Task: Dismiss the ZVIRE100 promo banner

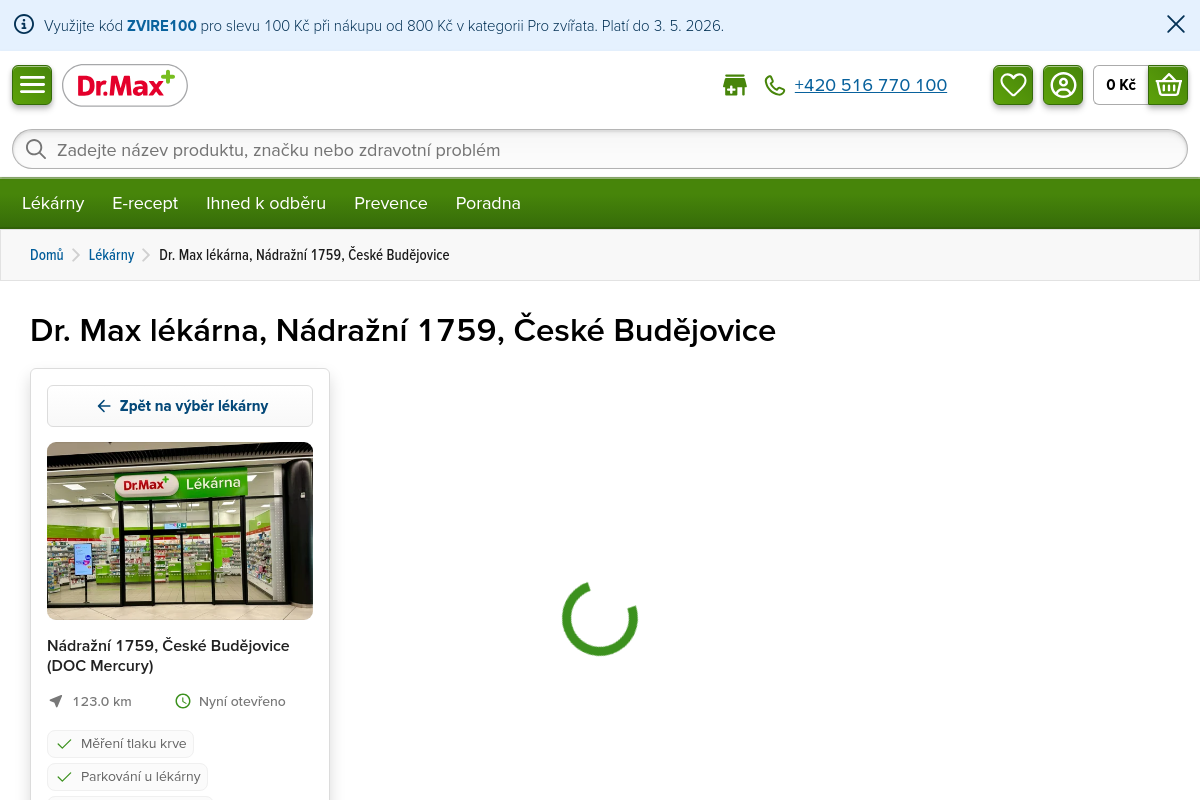Action: coord(1176,25)
